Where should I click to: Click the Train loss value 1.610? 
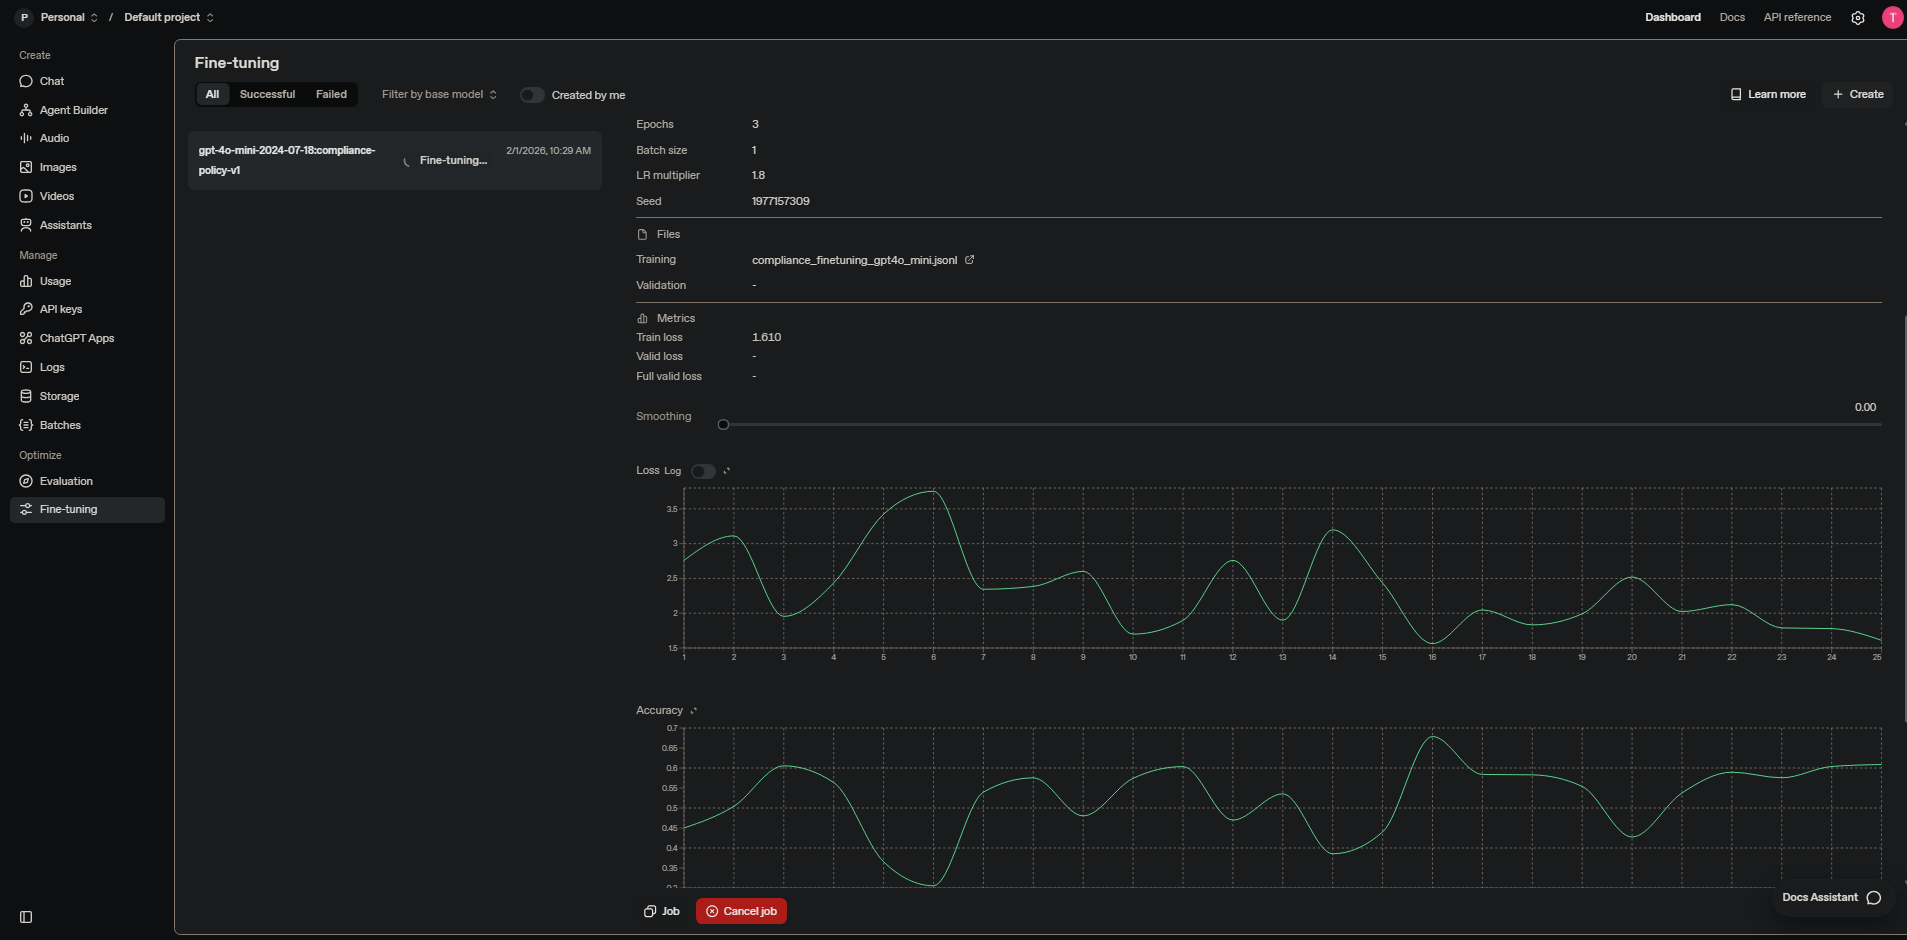[x=766, y=338]
